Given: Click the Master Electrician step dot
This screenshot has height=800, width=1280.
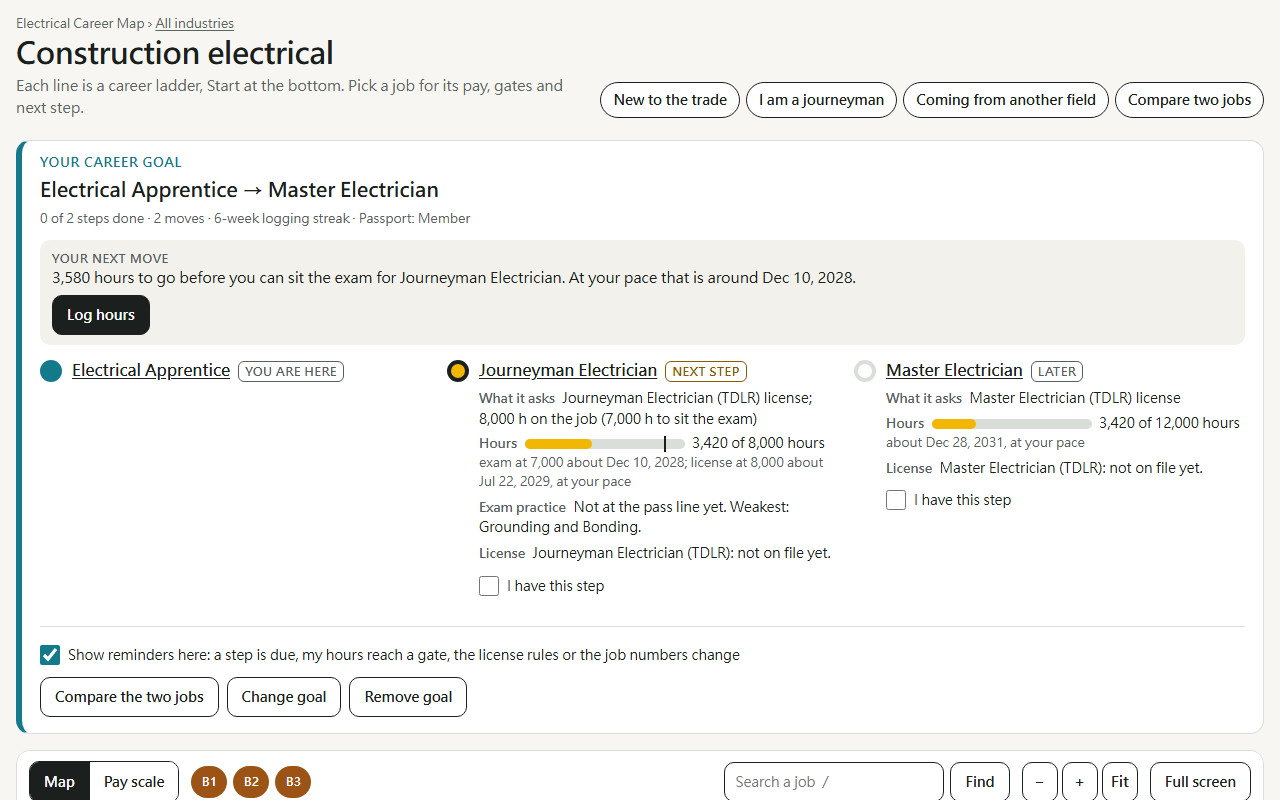Looking at the screenshot, I should pos(865,371).
